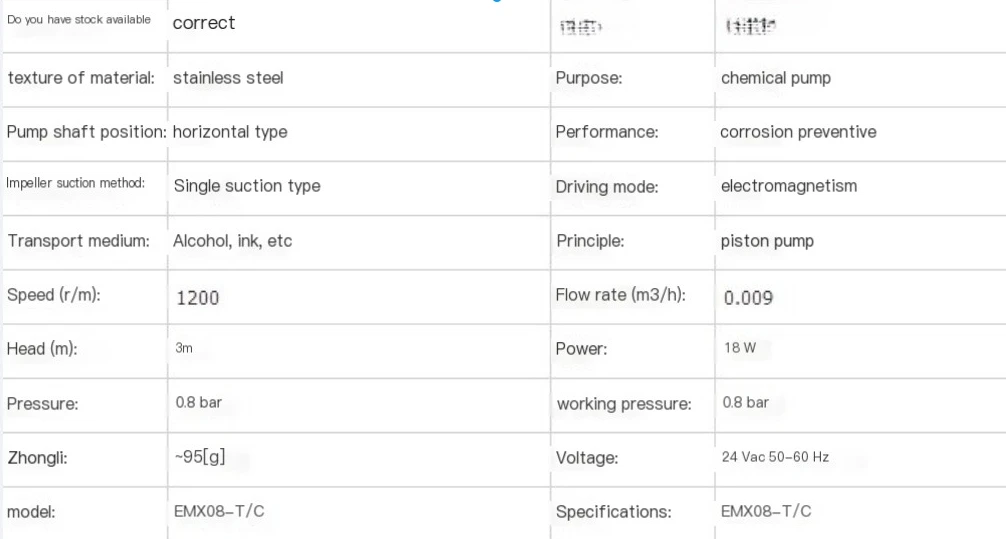
Task: Click the voltage value '24 Vac 50-60 Hz'
Action: tap(775, 457)
